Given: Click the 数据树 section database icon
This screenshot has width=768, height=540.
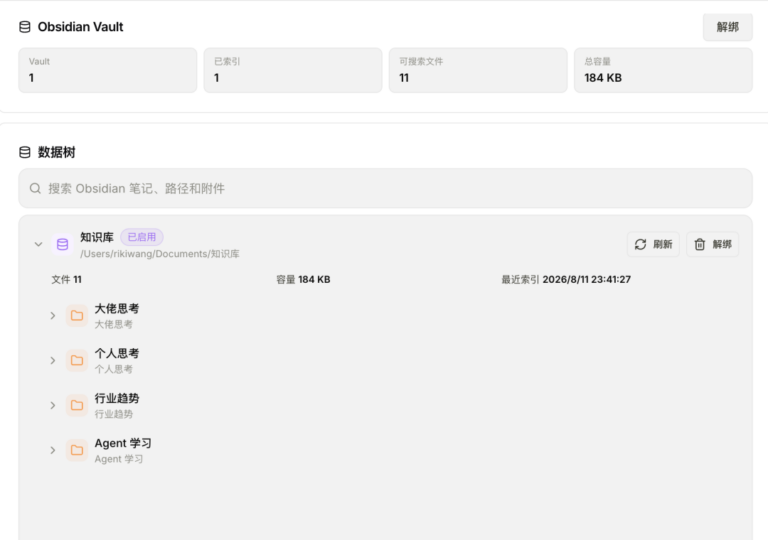Looking at the screenshot, I should tap(24, 152).
